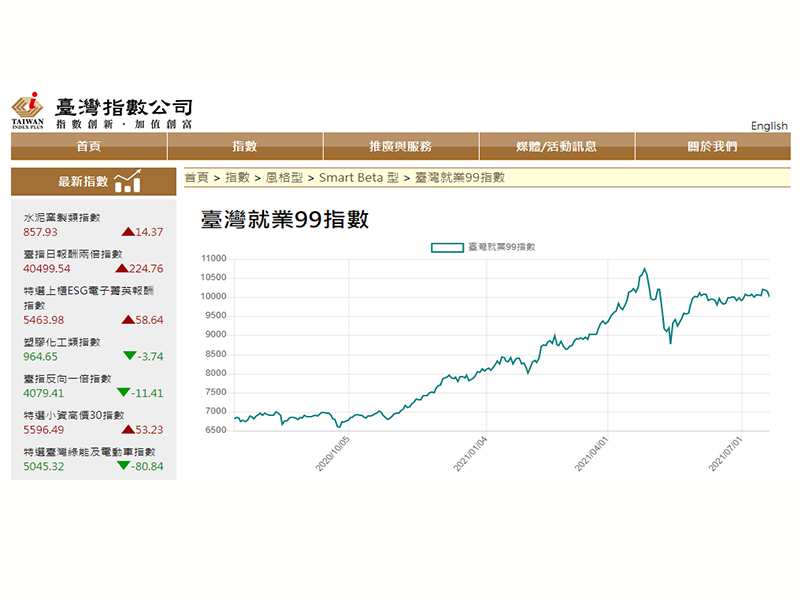This screenshot has width=800, height=600.
Task: Open the 媒體/活動訊息 menu
Action: pos(557,146)
